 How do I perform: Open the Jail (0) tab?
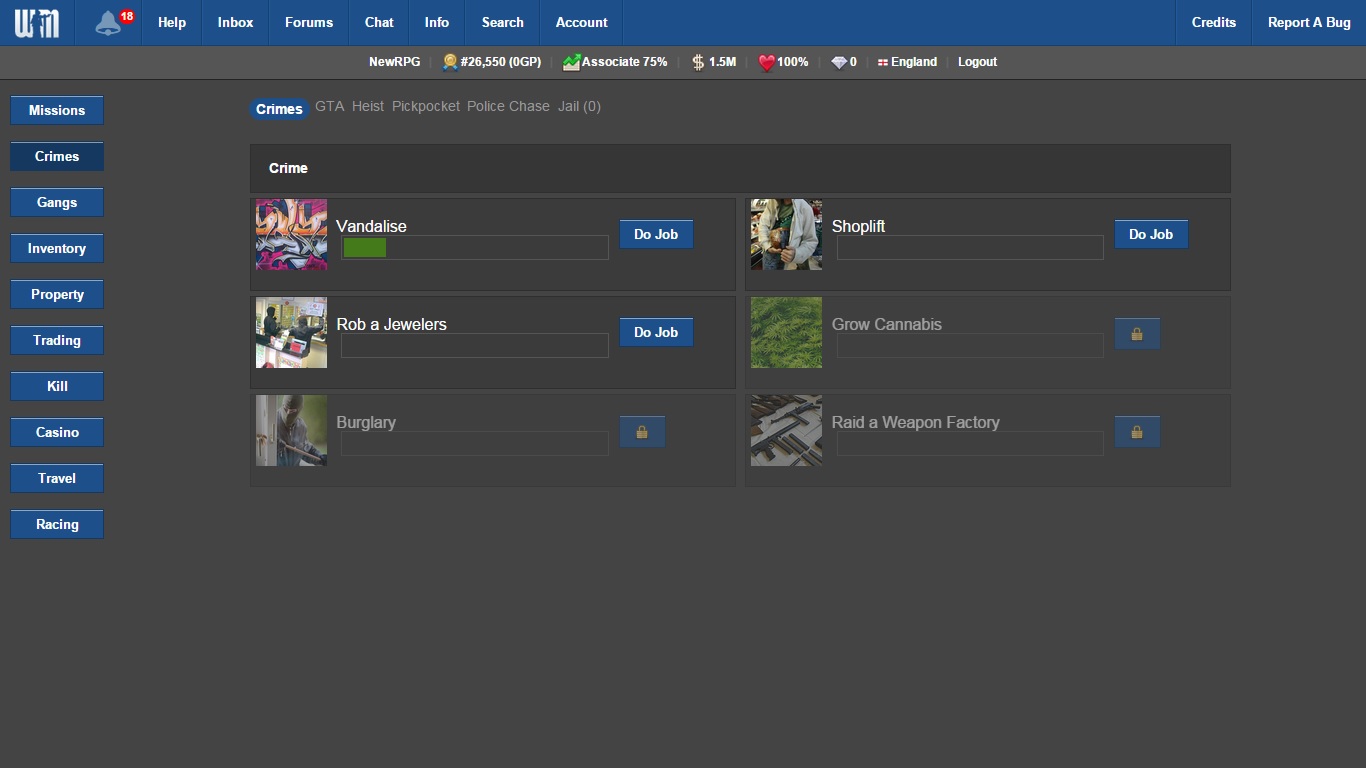coord(579,106)
